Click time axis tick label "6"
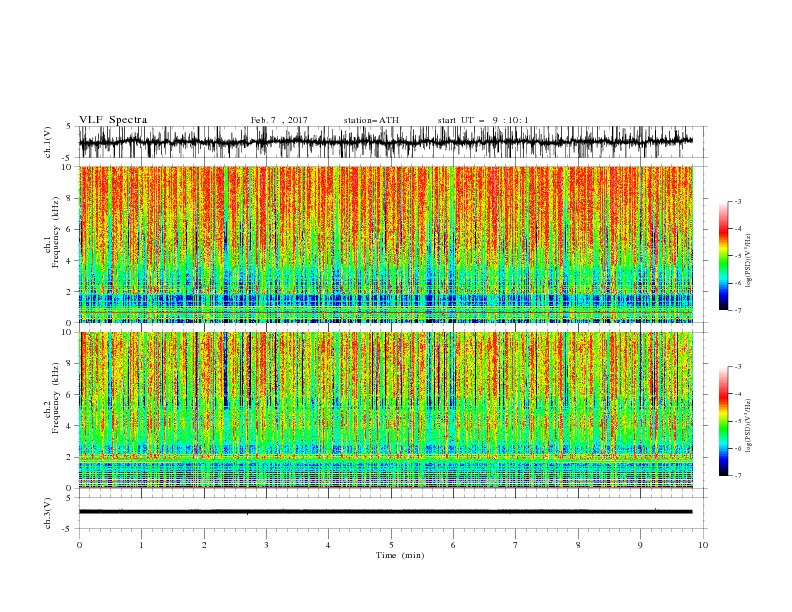 coord(454,545)
